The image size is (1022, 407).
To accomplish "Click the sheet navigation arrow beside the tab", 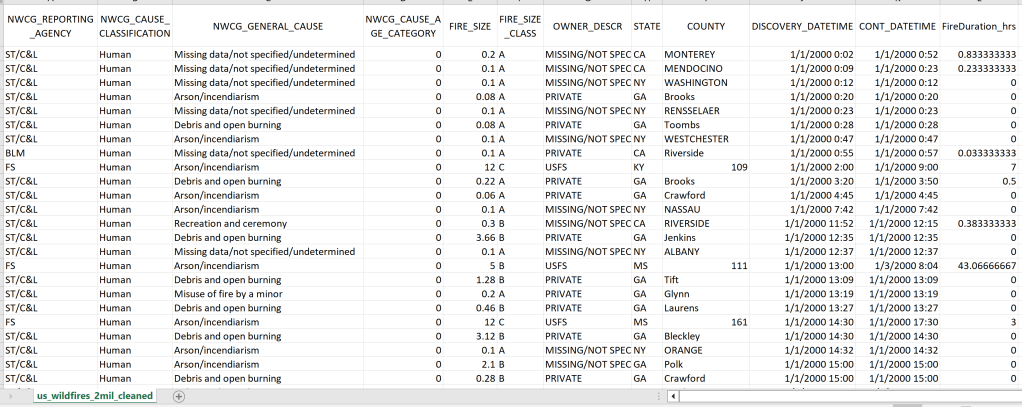I will 10,396.
